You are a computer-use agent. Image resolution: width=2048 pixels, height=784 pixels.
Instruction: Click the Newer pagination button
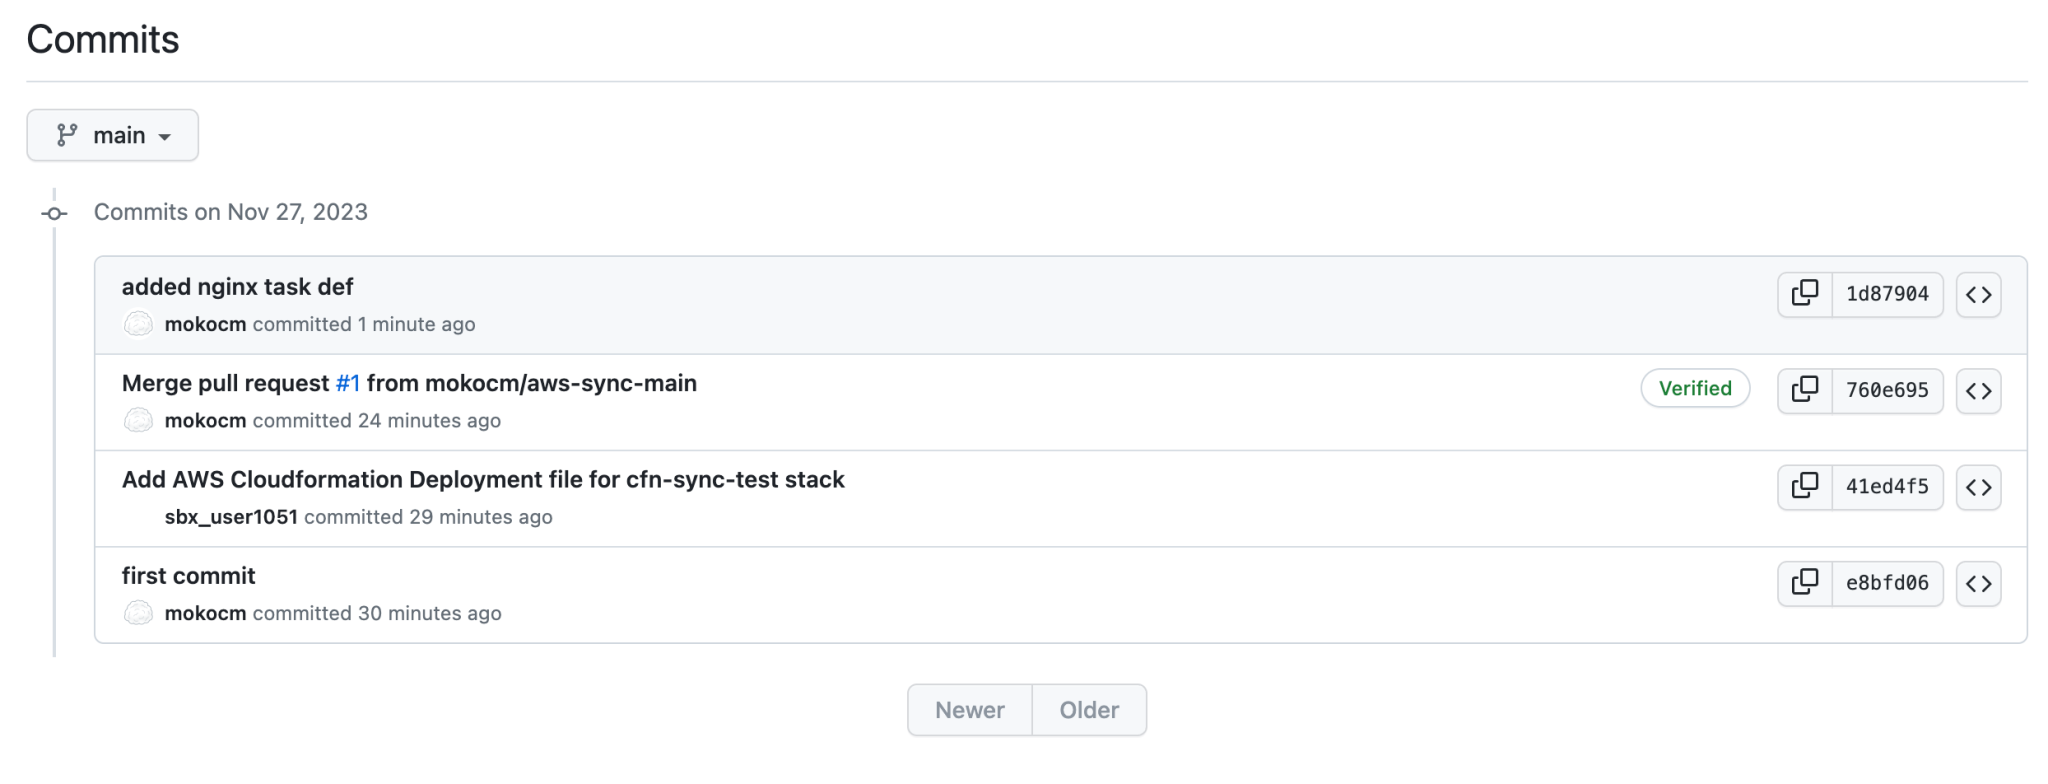pos(968,709)
